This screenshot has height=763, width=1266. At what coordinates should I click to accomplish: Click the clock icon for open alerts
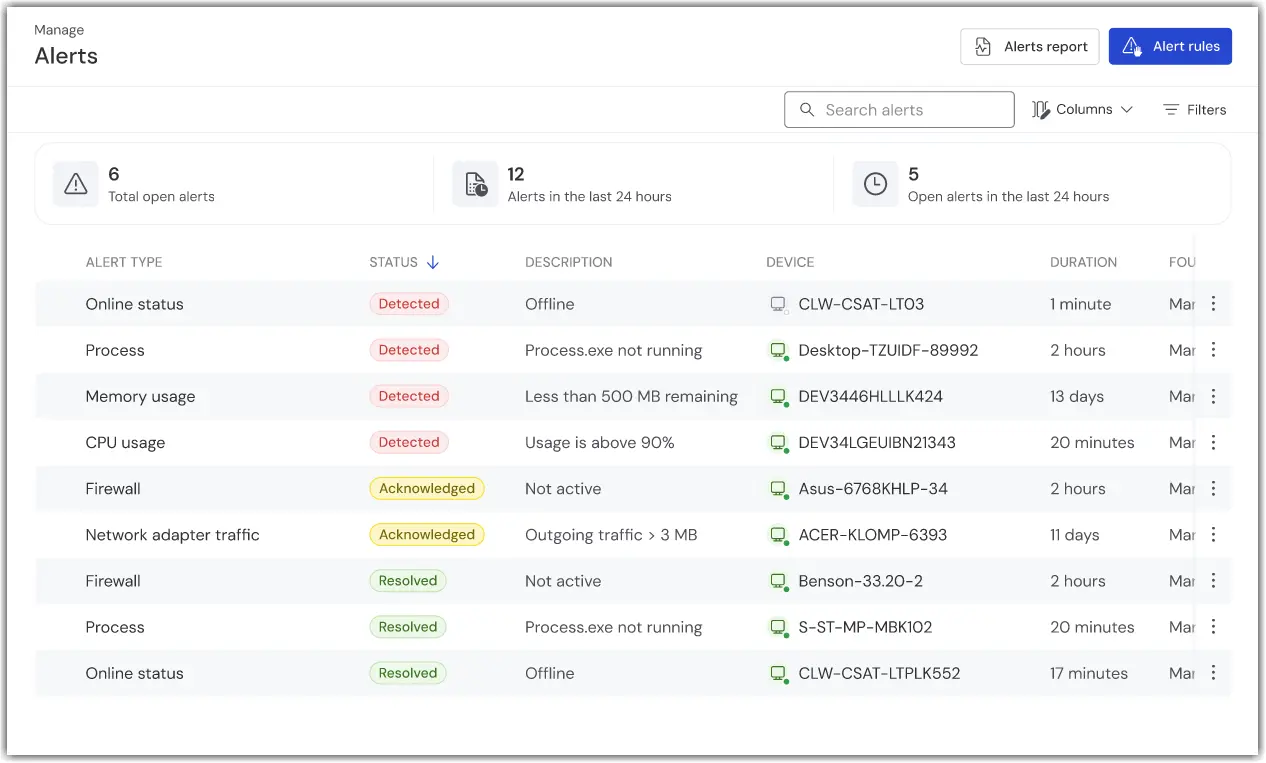click(875, 184)
